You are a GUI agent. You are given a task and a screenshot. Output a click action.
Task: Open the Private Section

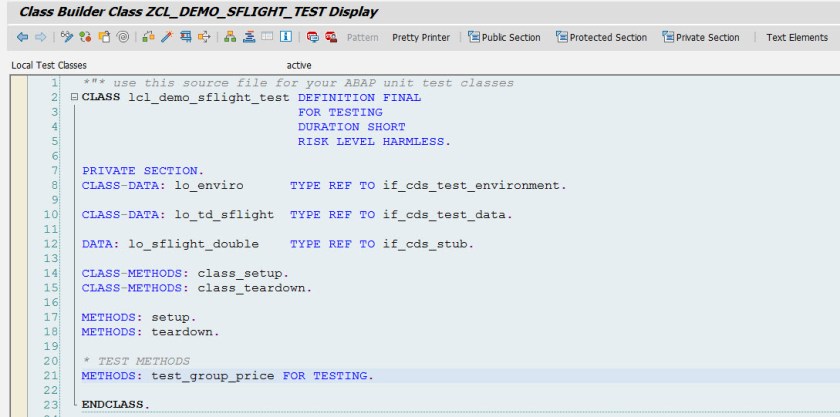[701, 38]
